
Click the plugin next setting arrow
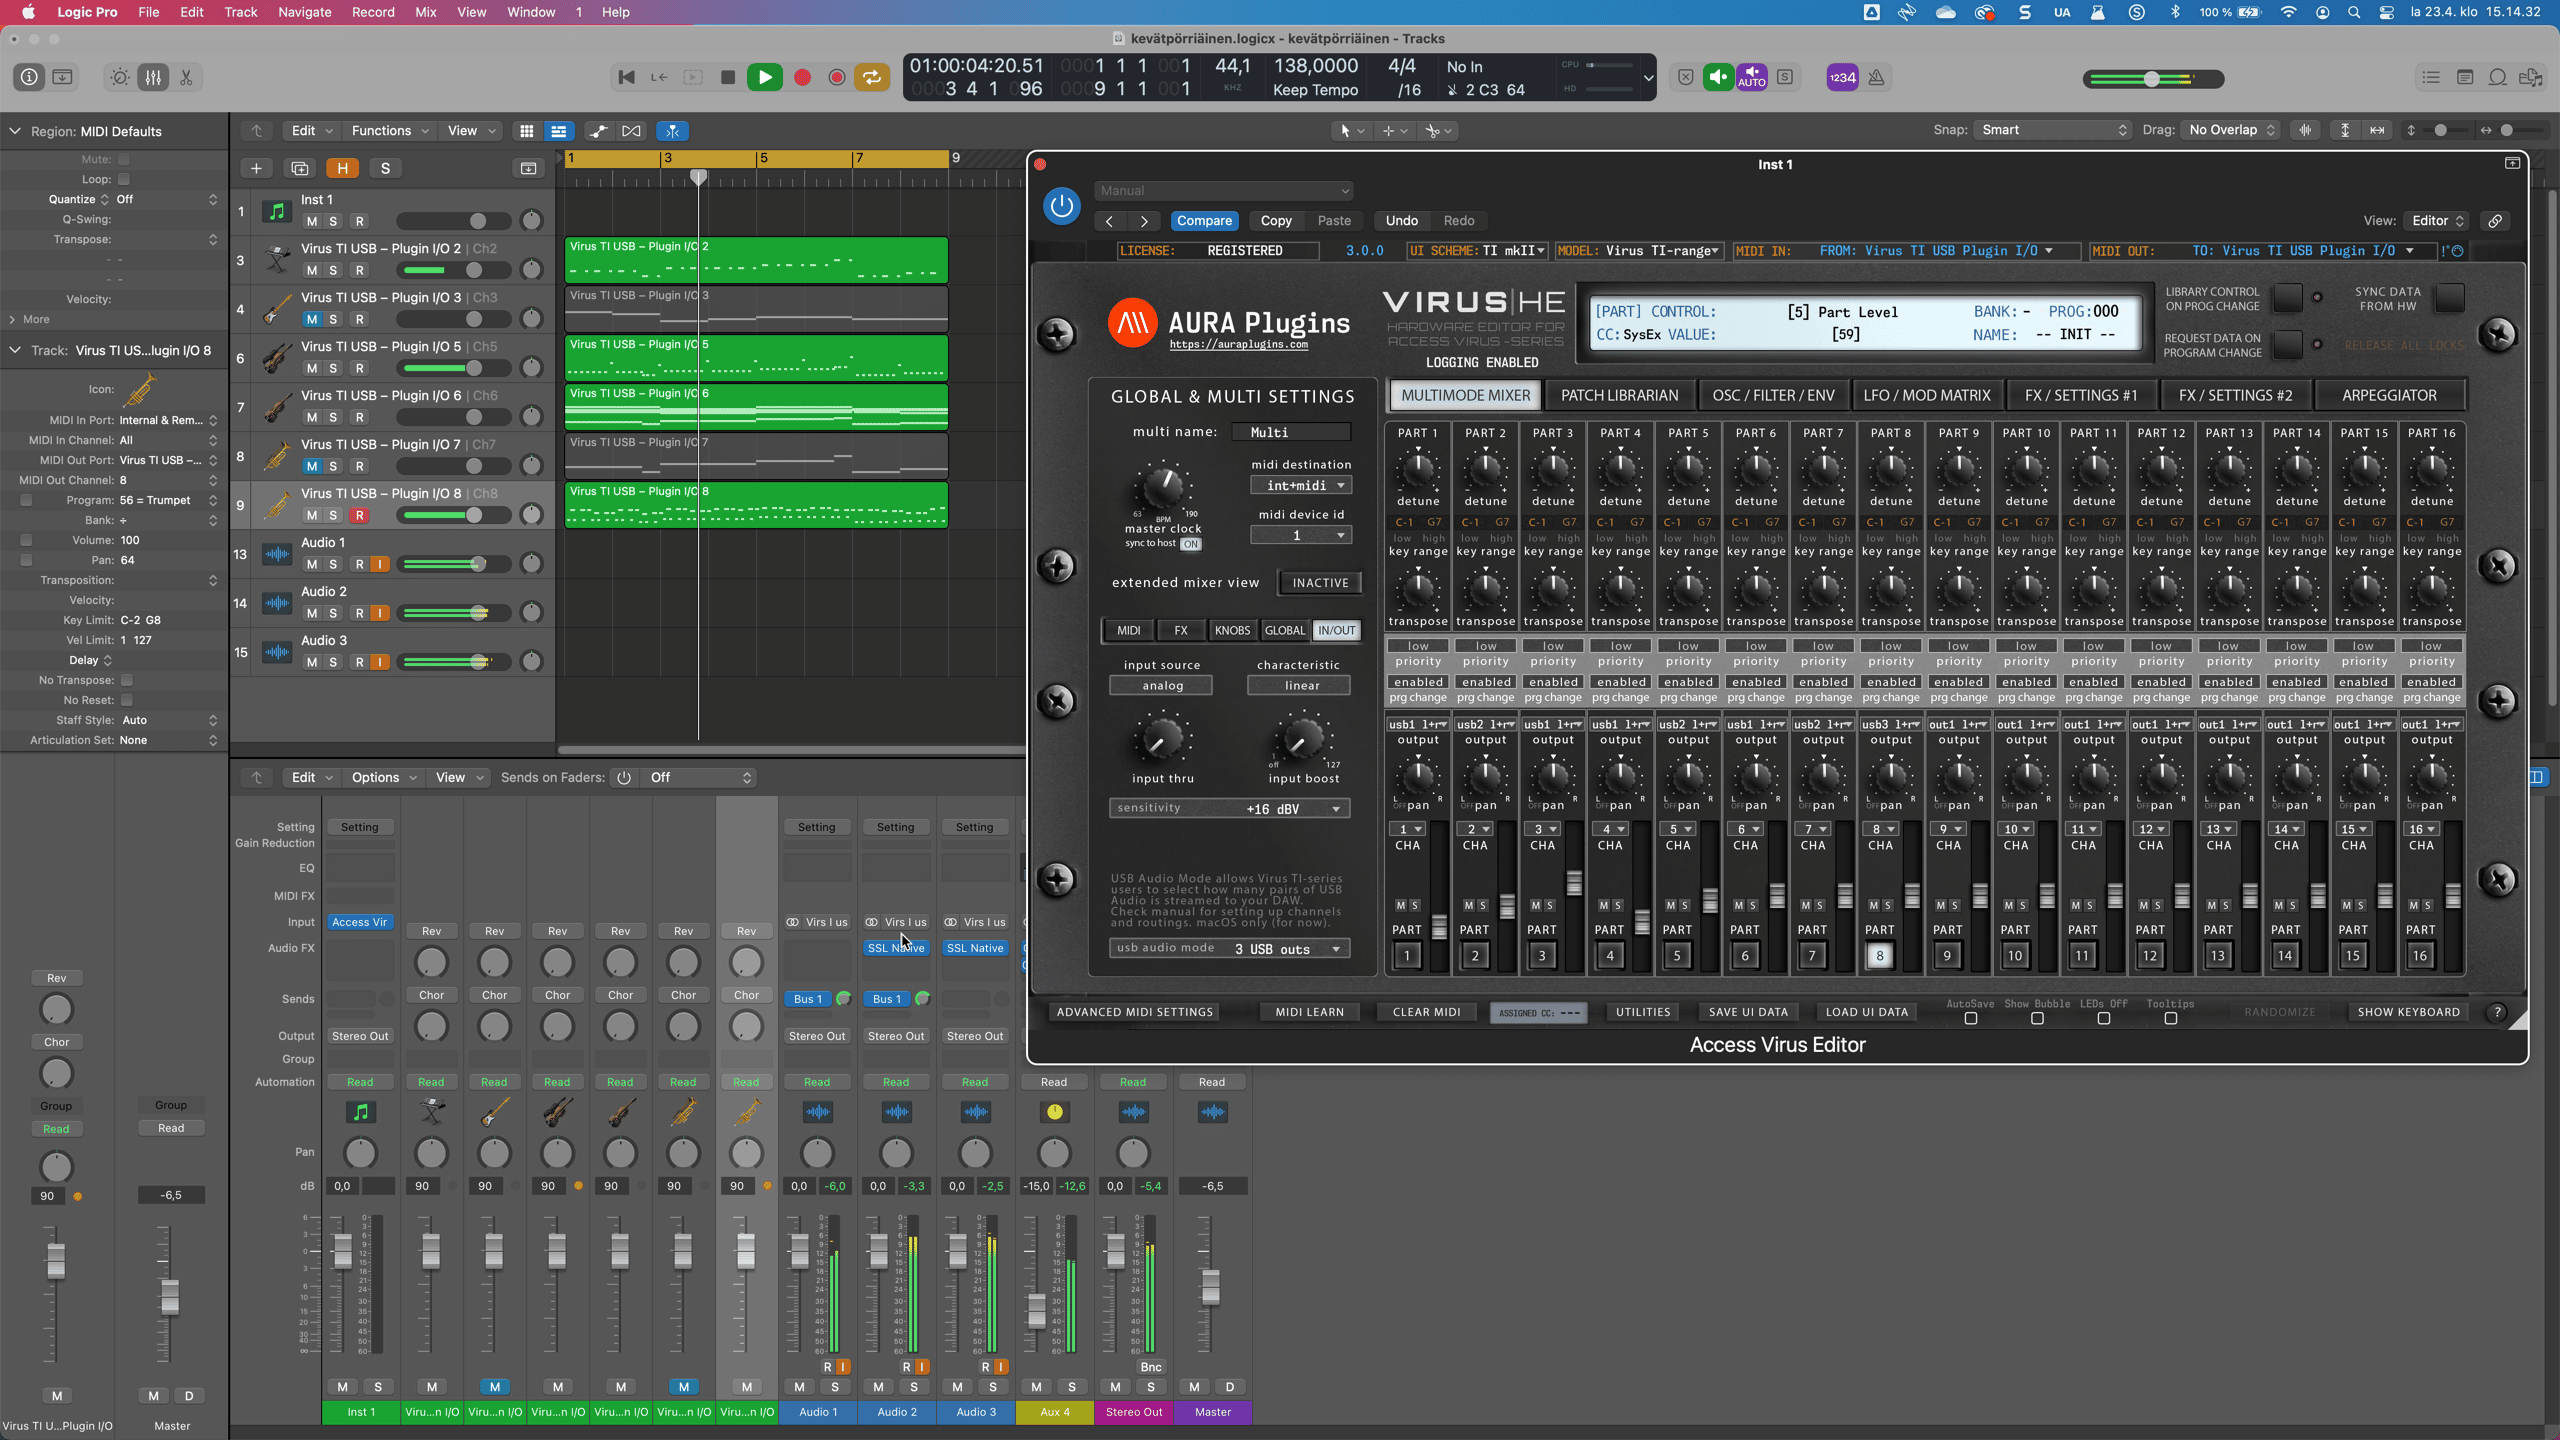point(1144,221)
